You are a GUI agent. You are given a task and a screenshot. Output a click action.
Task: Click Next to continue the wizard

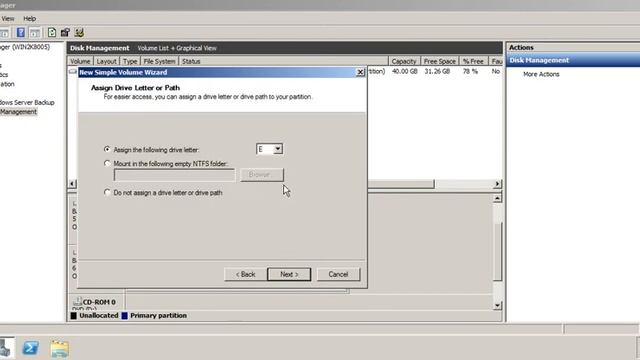(289, 274)
